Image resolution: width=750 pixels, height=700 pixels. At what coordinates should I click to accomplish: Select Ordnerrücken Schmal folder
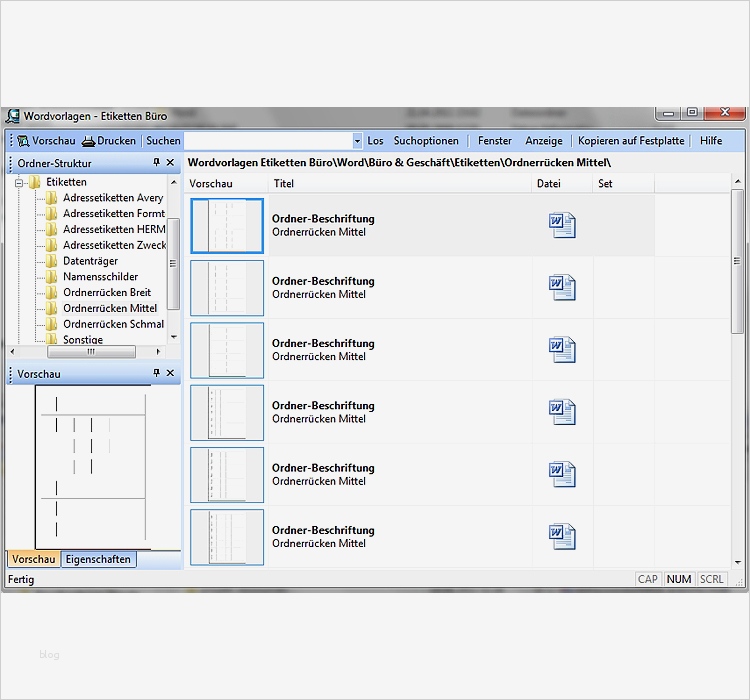(x=113, y=324)
